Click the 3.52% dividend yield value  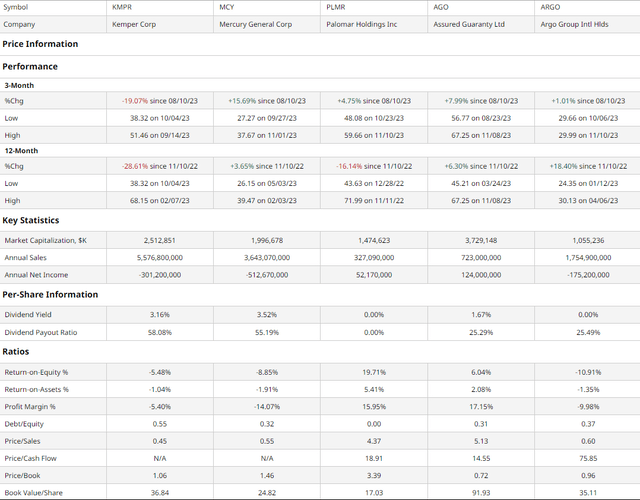pyautogui.click(x=267, y=315)
